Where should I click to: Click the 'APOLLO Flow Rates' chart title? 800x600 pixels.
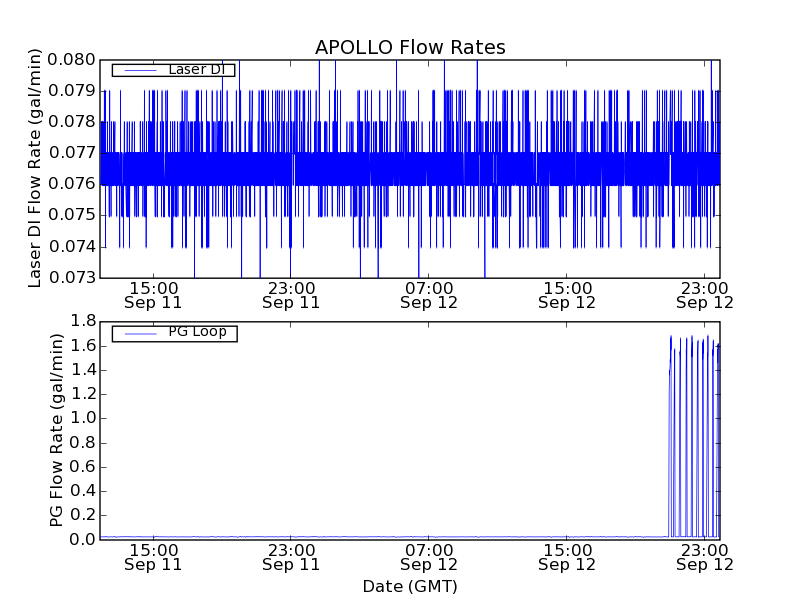(410, 48)
